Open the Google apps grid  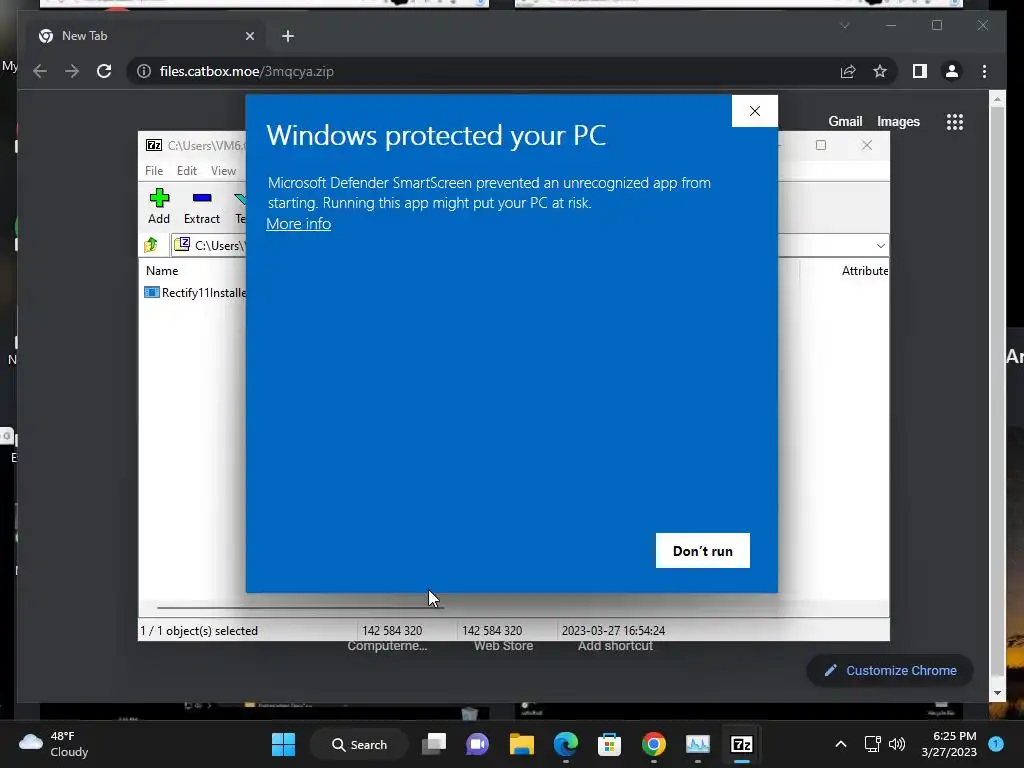[x=955, y=121]
